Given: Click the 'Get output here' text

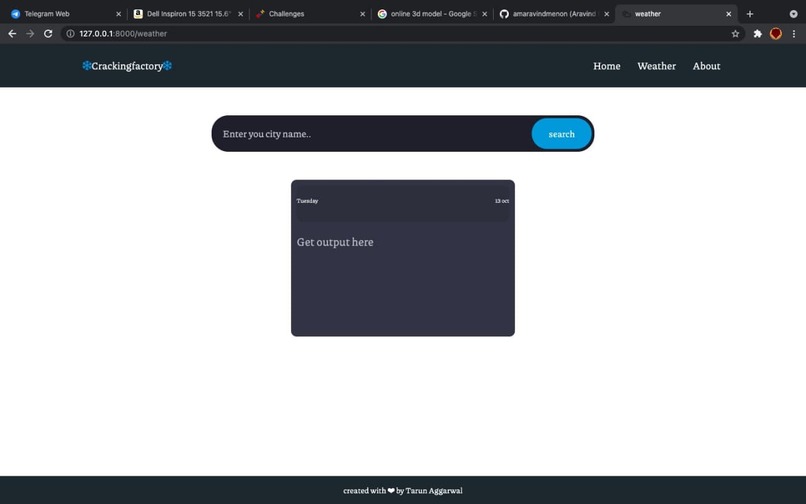Looking at the screenshot, I should (x=335, y=242).
